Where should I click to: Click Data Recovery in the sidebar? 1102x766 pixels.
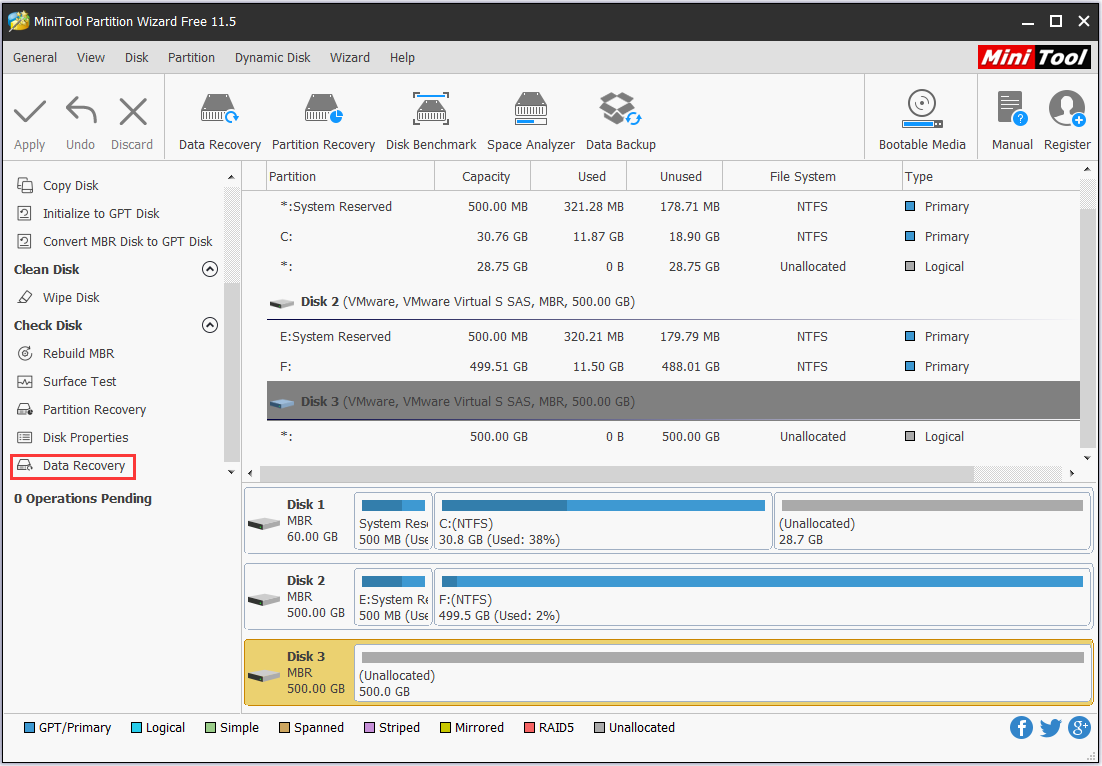click(x=71, y=466)
